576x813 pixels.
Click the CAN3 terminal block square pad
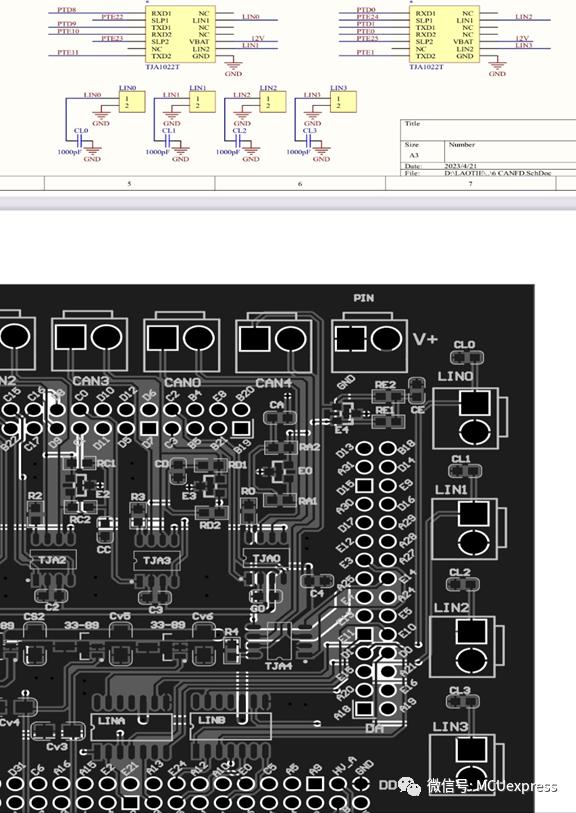click(x=71, y=338)
